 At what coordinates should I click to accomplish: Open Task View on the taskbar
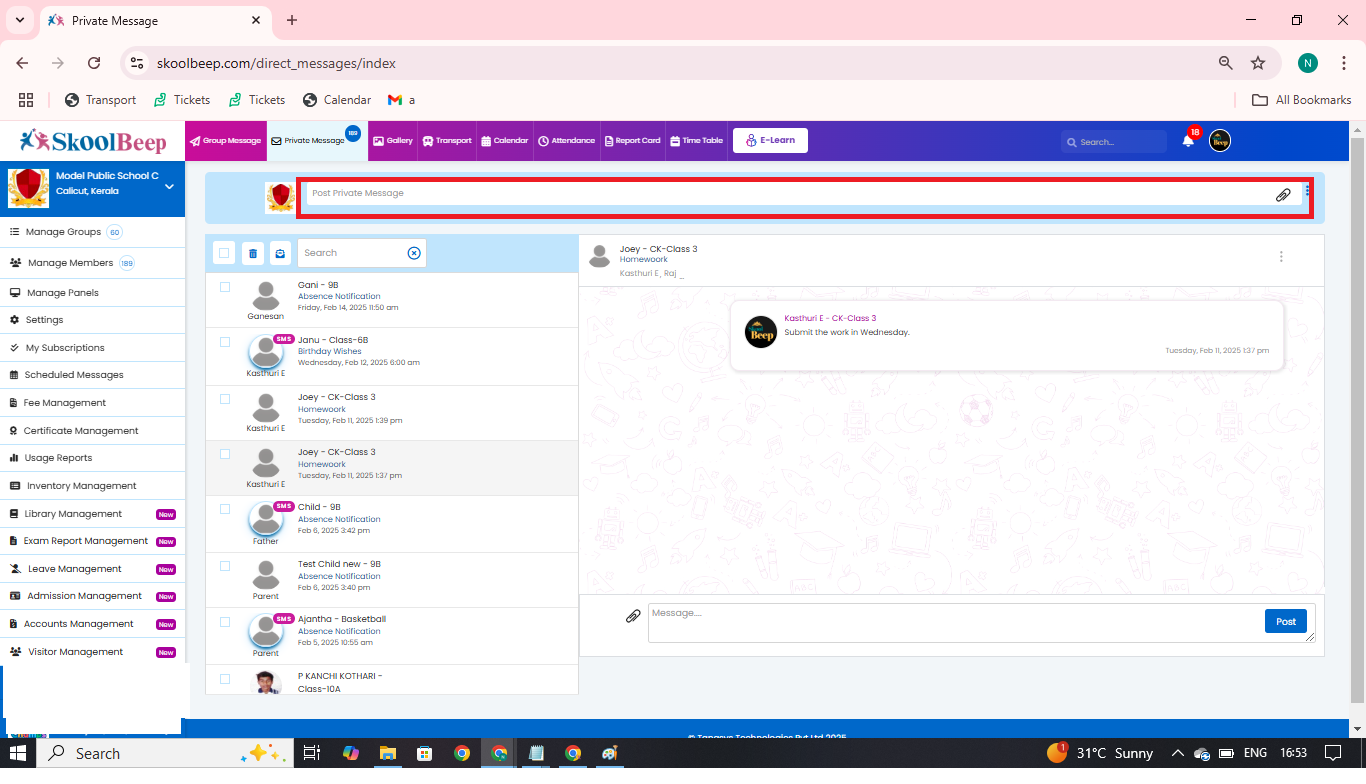312,753
